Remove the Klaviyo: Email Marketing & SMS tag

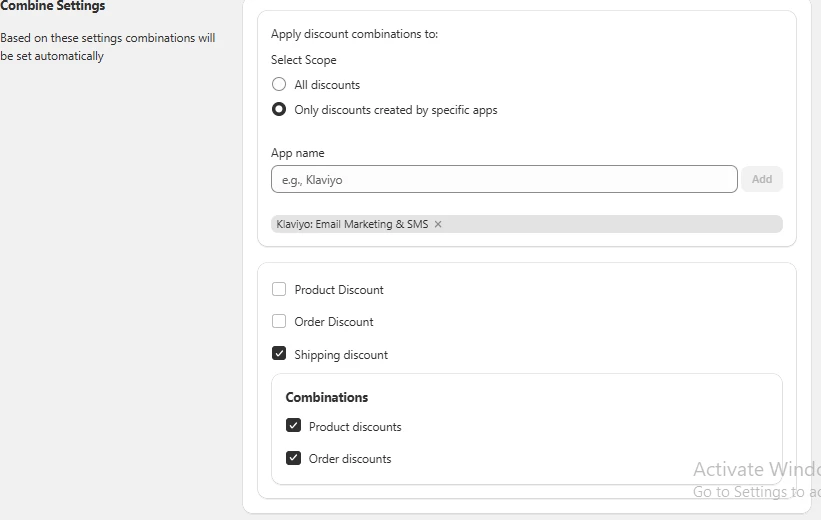pyautogui.click(x=438, y=224)
